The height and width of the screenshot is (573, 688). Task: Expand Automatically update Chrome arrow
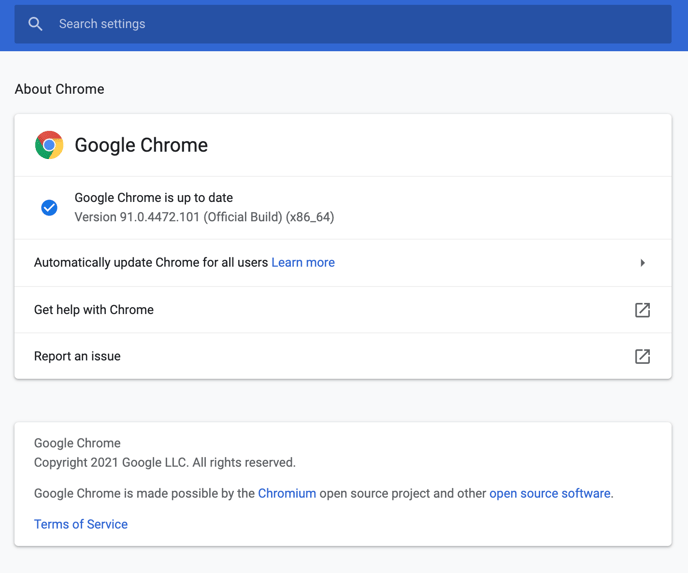tap(642, 263)
